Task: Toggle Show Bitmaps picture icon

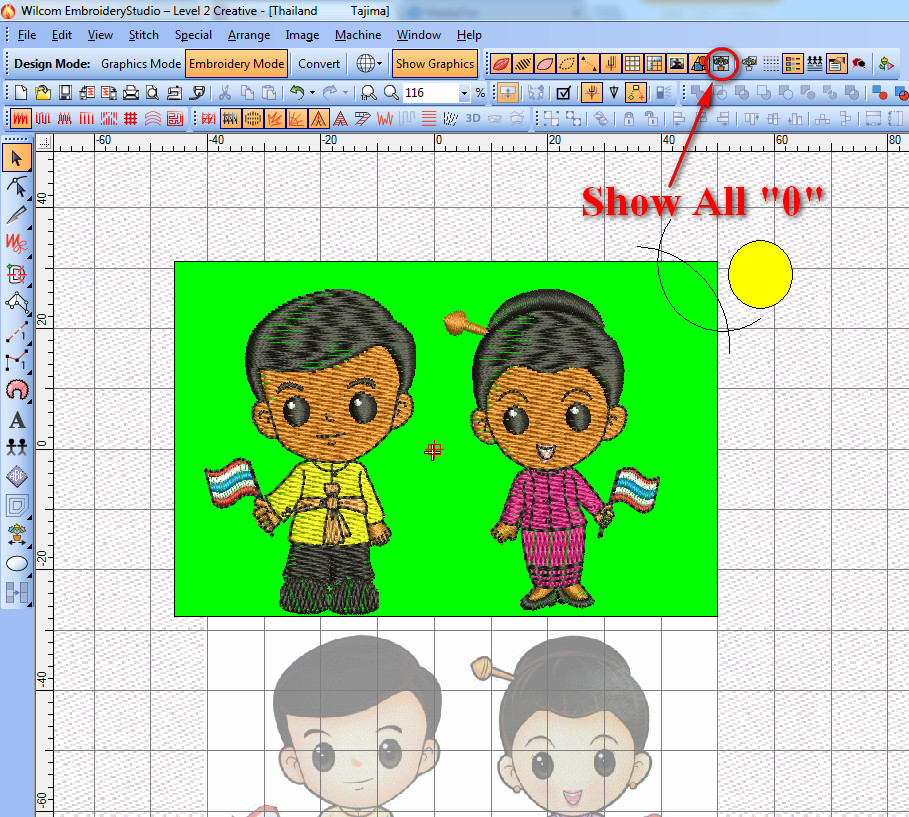Action: pyautogui.click(x=677, y=64)
